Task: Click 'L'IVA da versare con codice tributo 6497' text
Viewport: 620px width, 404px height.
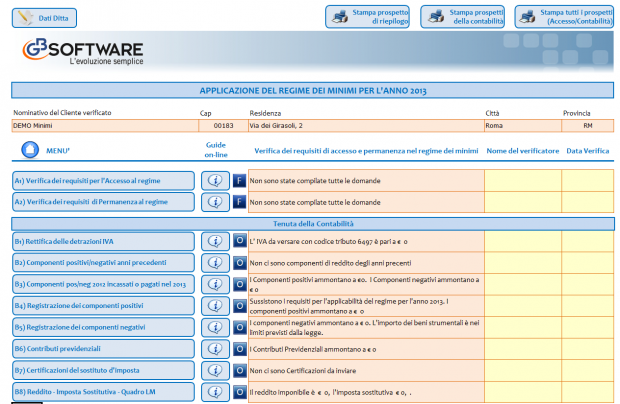Action: 329,242
